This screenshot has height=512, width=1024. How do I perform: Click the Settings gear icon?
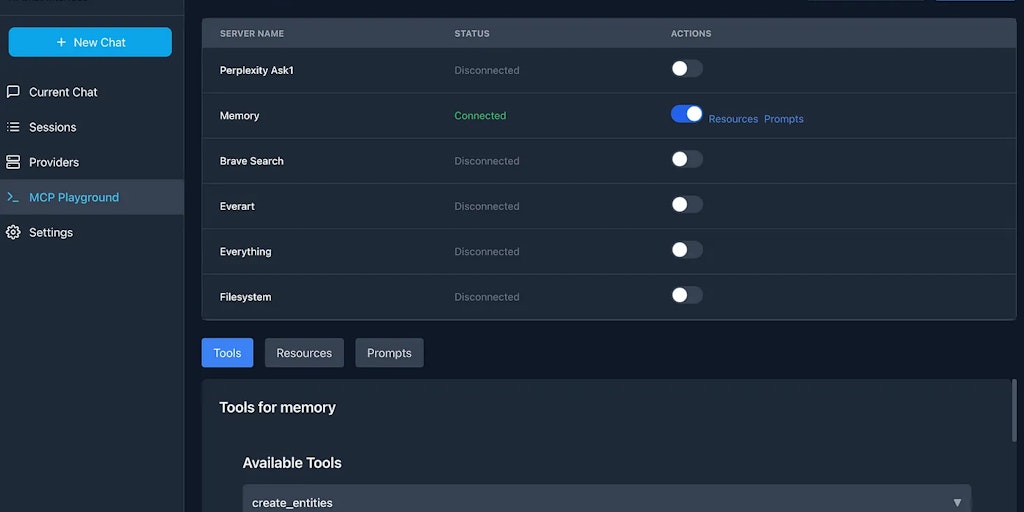(13, 232)
